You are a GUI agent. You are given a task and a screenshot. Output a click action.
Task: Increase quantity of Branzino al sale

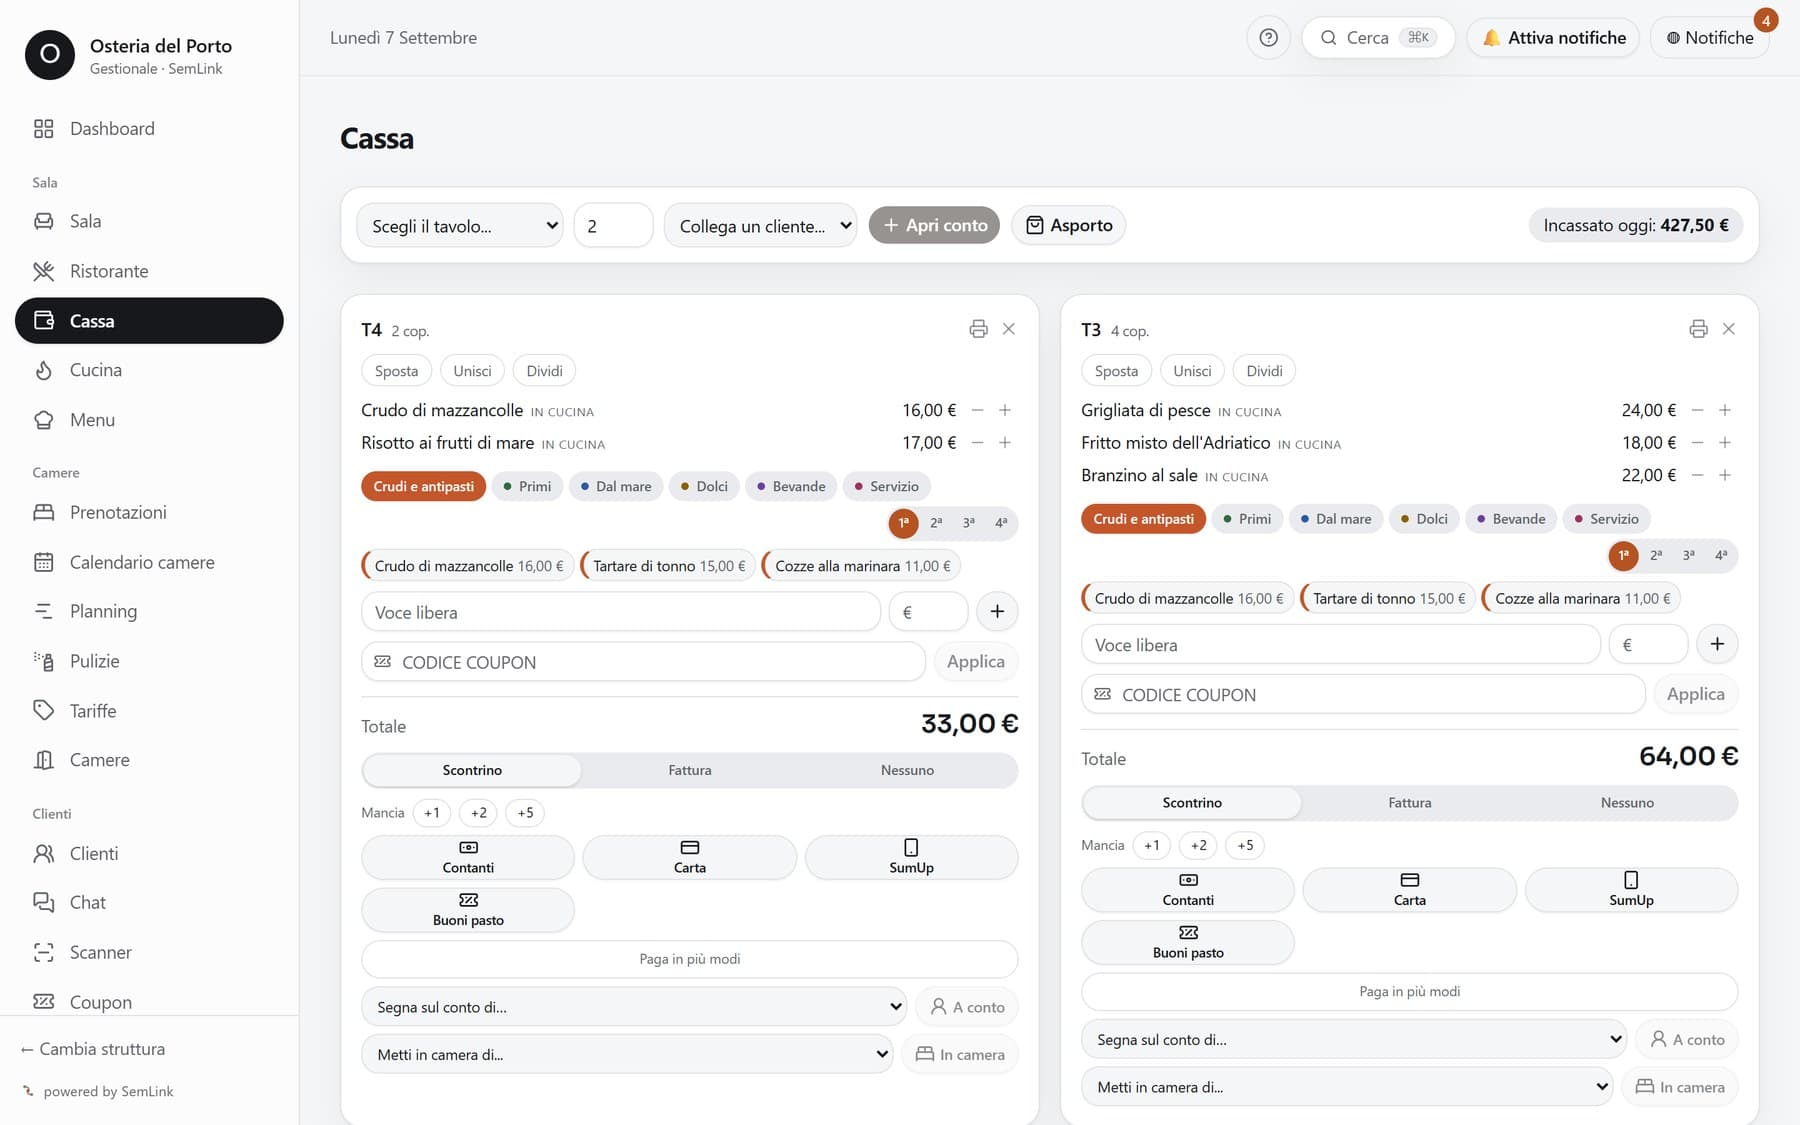(1725, 475)
